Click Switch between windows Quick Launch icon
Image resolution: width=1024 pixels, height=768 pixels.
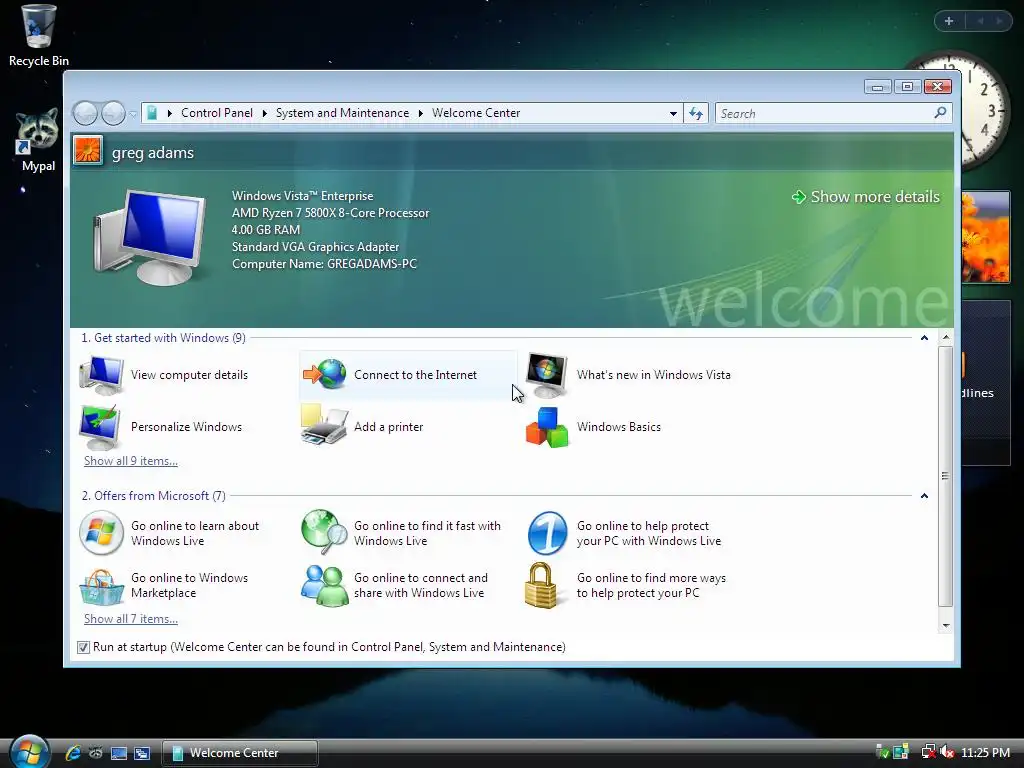point(142,753)
